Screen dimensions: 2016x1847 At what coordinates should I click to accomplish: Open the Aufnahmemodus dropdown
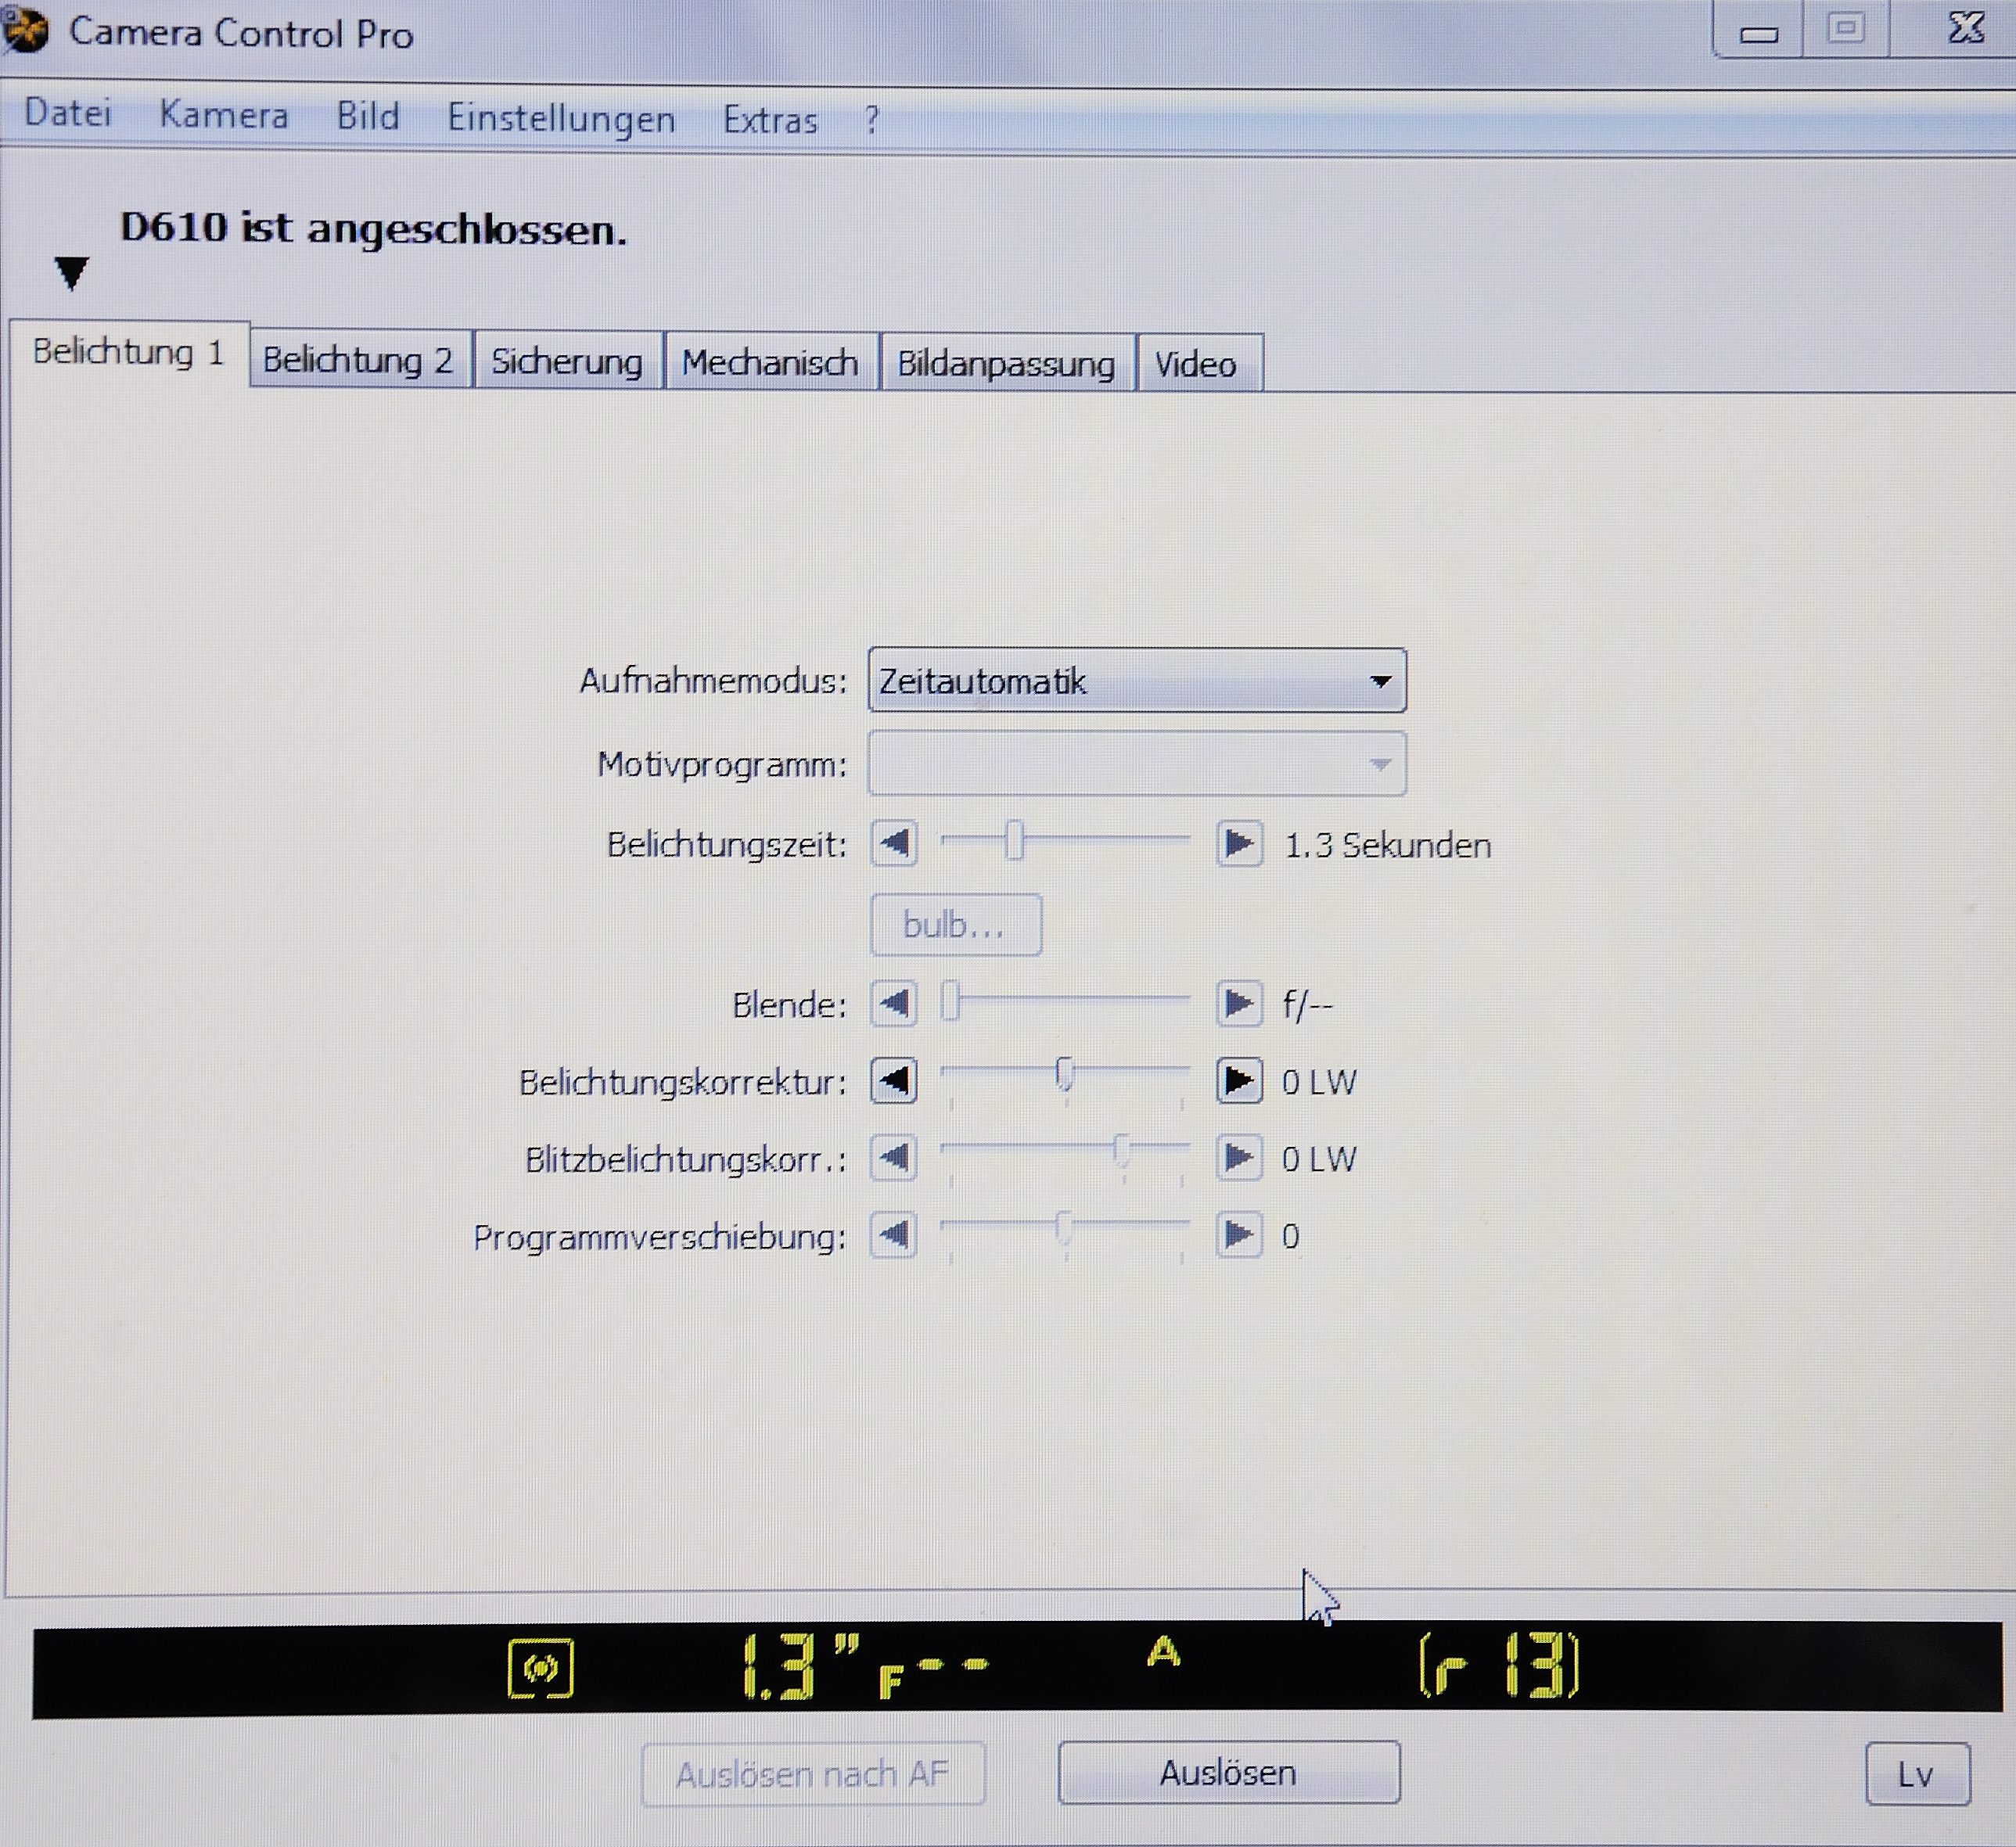click(x=1137, y=681)
